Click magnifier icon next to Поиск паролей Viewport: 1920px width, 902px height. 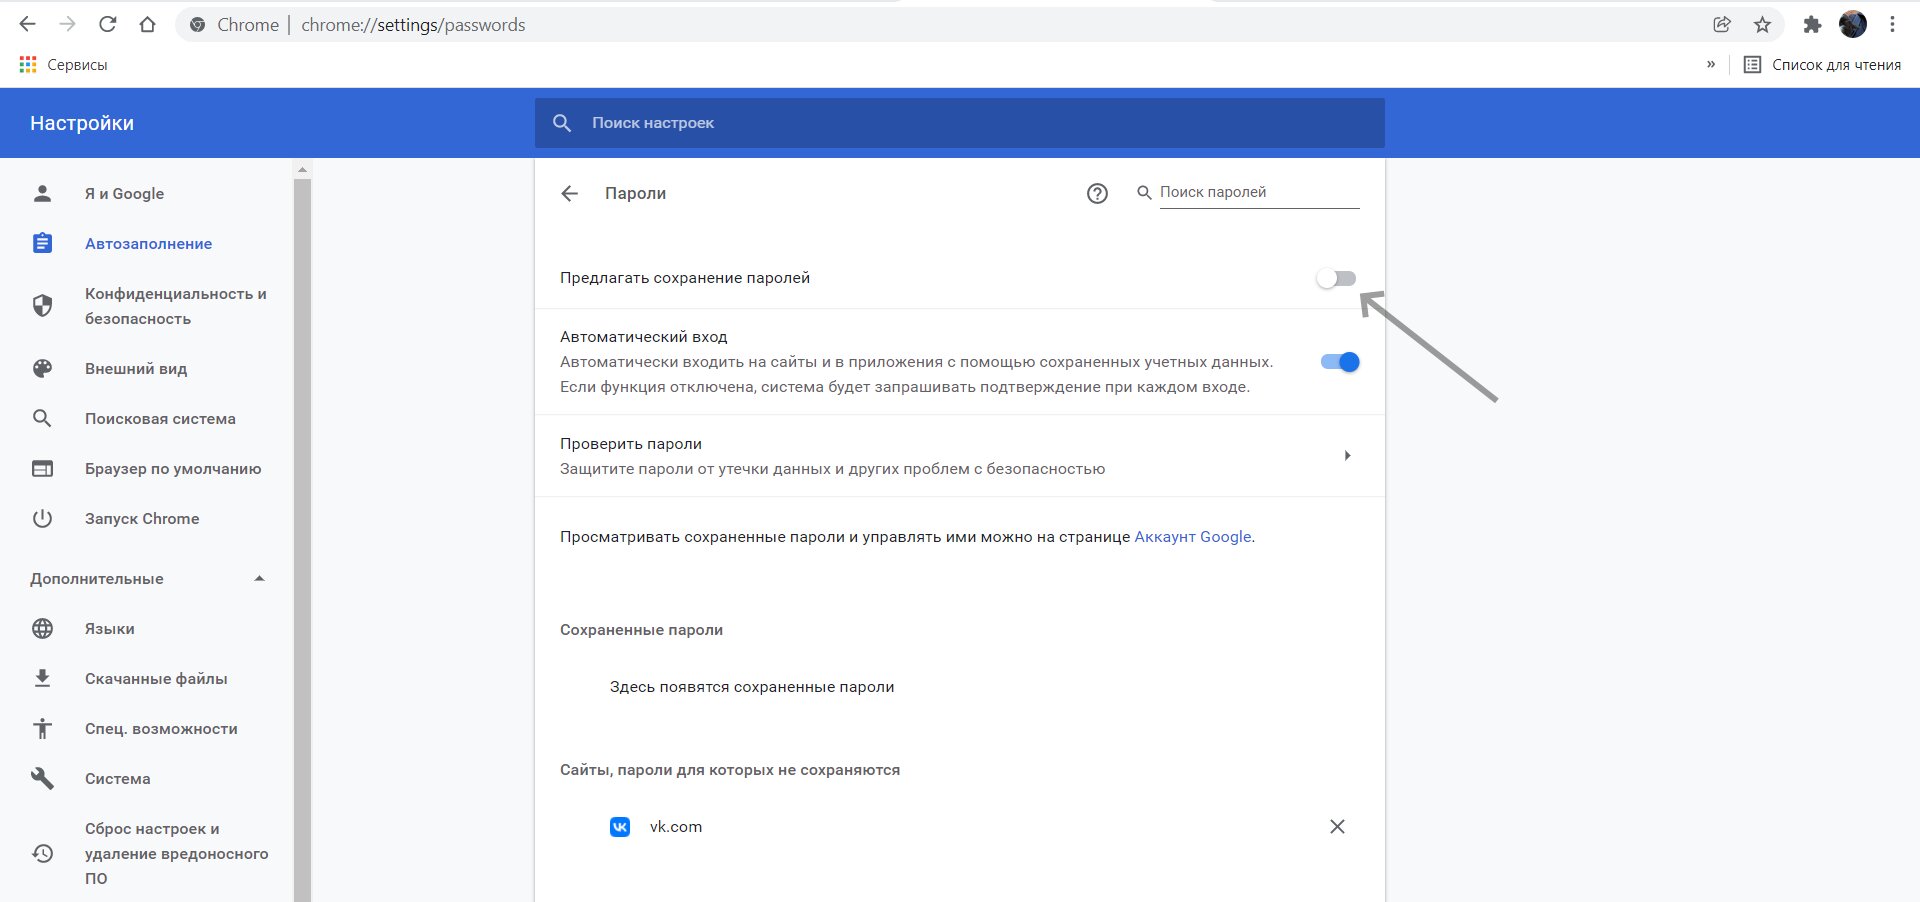pyautogui.click(x=1144, y=192)
